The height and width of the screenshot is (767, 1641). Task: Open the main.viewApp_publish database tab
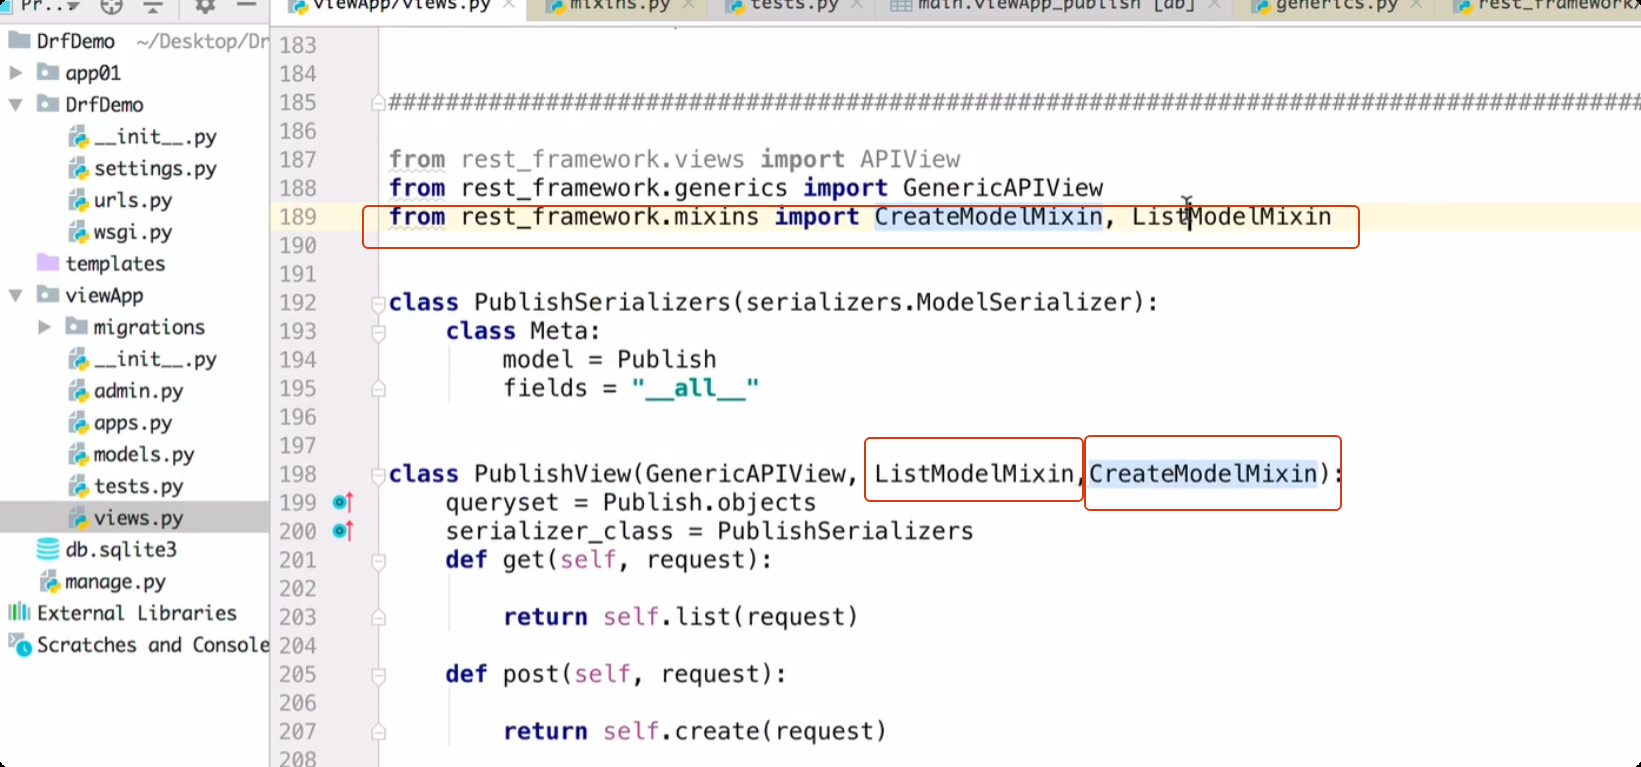pyautogui.click(x=1056, y=6)
